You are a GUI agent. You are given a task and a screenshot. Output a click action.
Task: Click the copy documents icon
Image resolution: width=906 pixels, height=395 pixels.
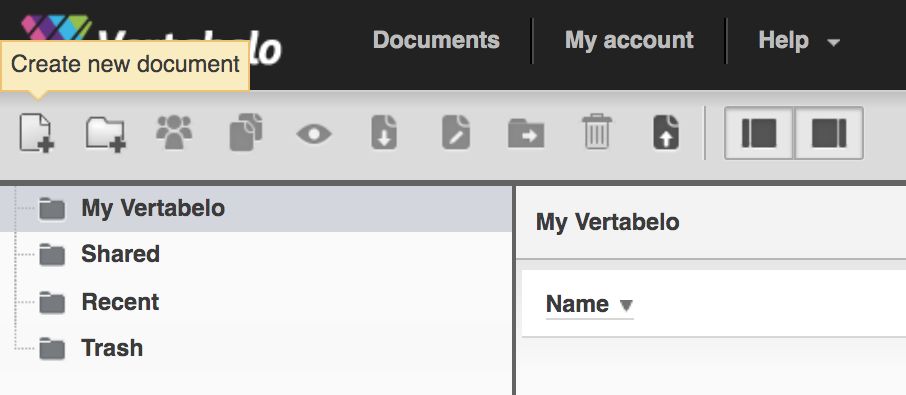point(246,133)
